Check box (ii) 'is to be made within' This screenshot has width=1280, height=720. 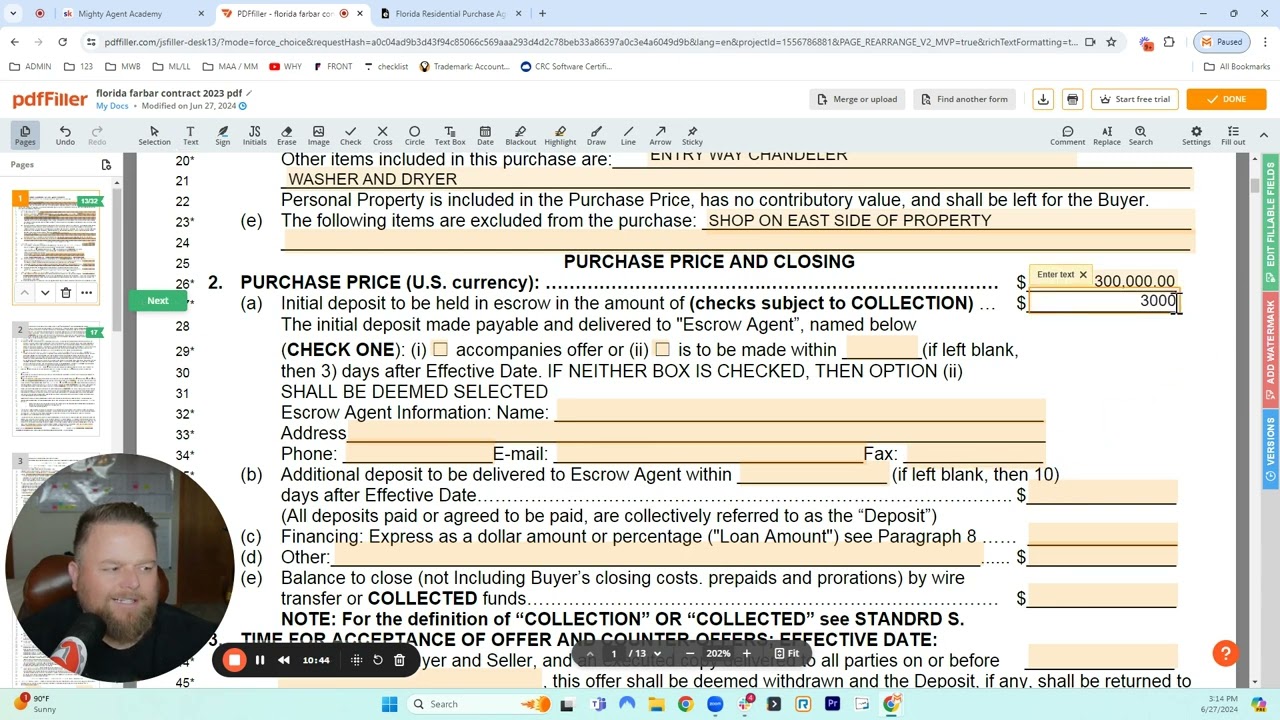click(662, 350)
